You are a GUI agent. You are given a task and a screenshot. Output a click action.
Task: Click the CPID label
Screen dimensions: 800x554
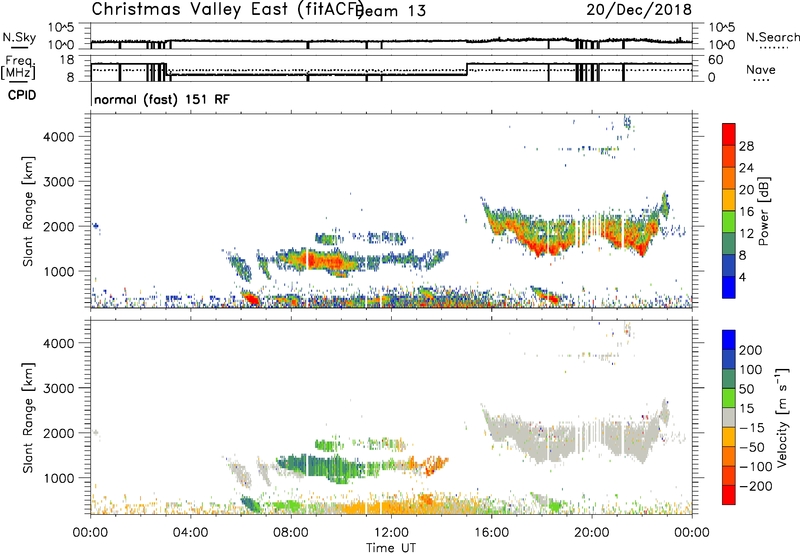pos(22,95)
